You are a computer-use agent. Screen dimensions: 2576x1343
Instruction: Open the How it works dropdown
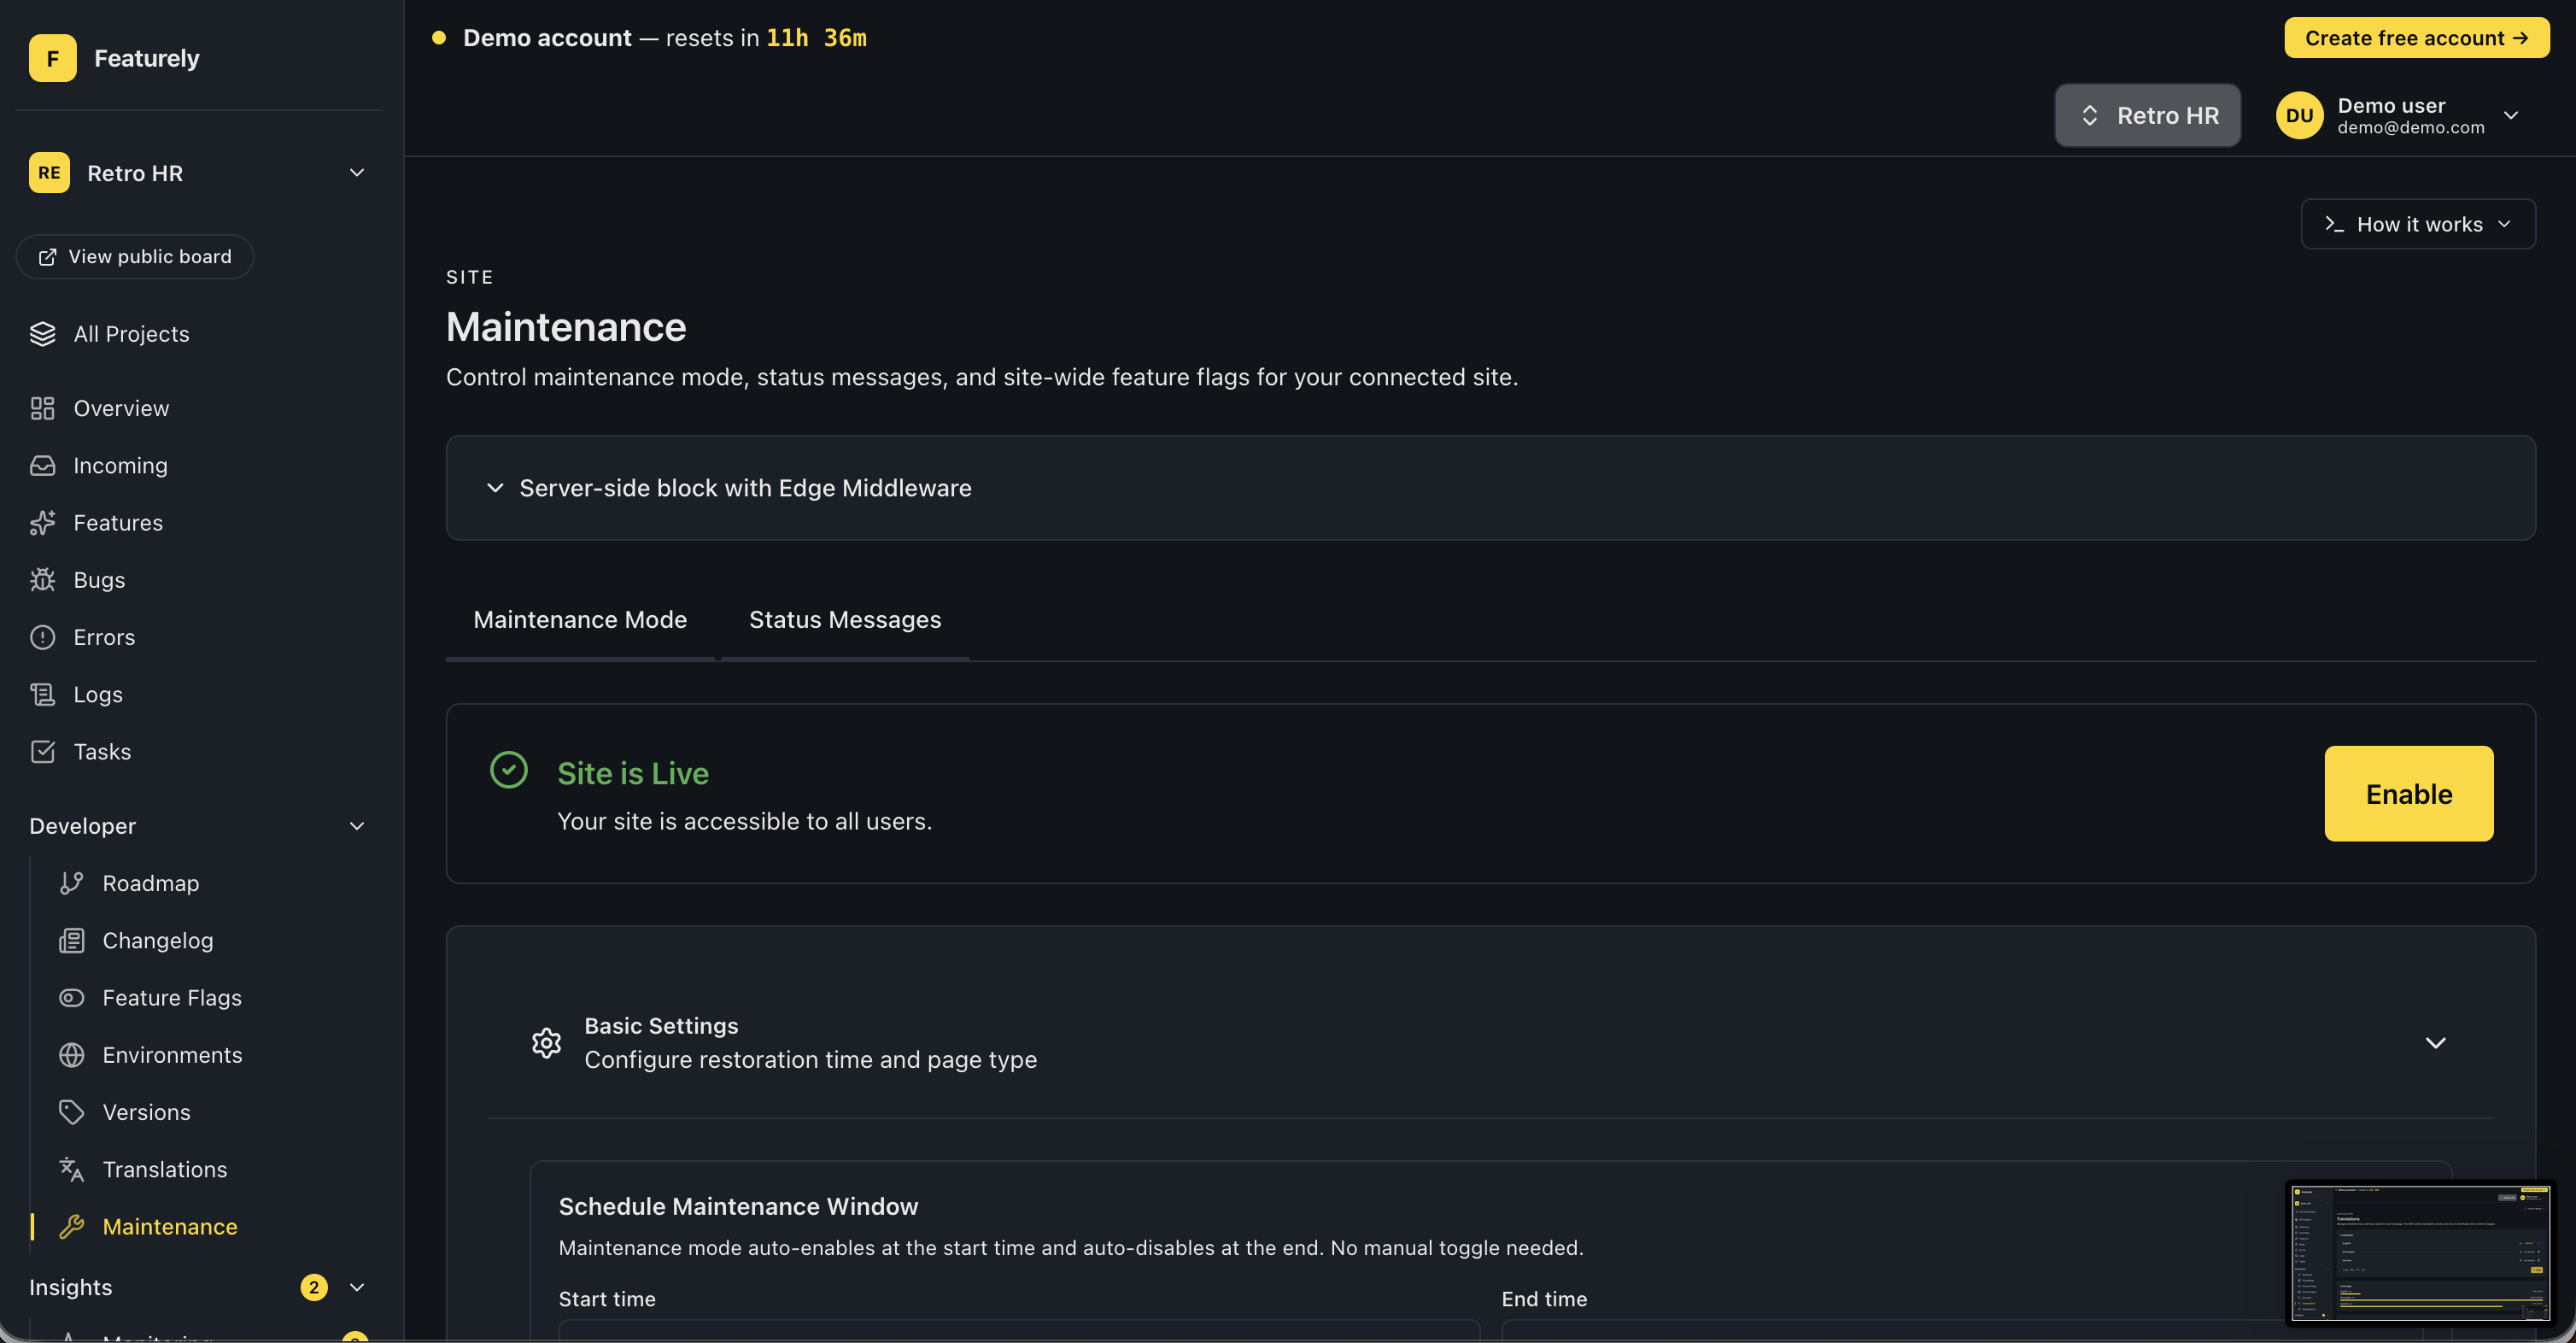pos(2417,224)
